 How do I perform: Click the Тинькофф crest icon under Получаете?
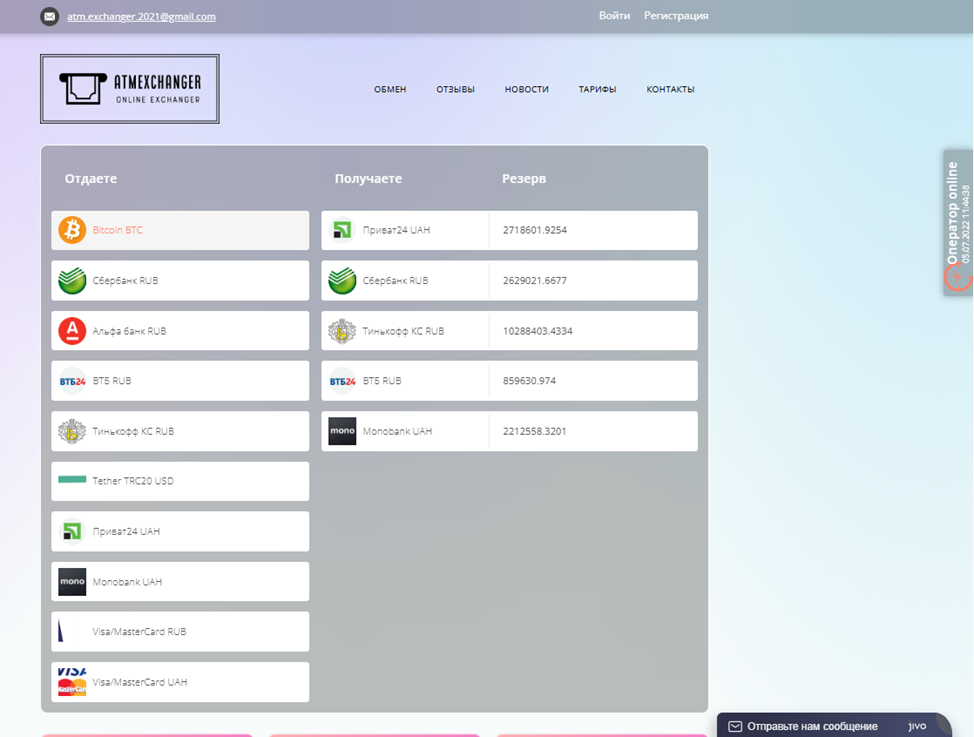click(342, 331)
